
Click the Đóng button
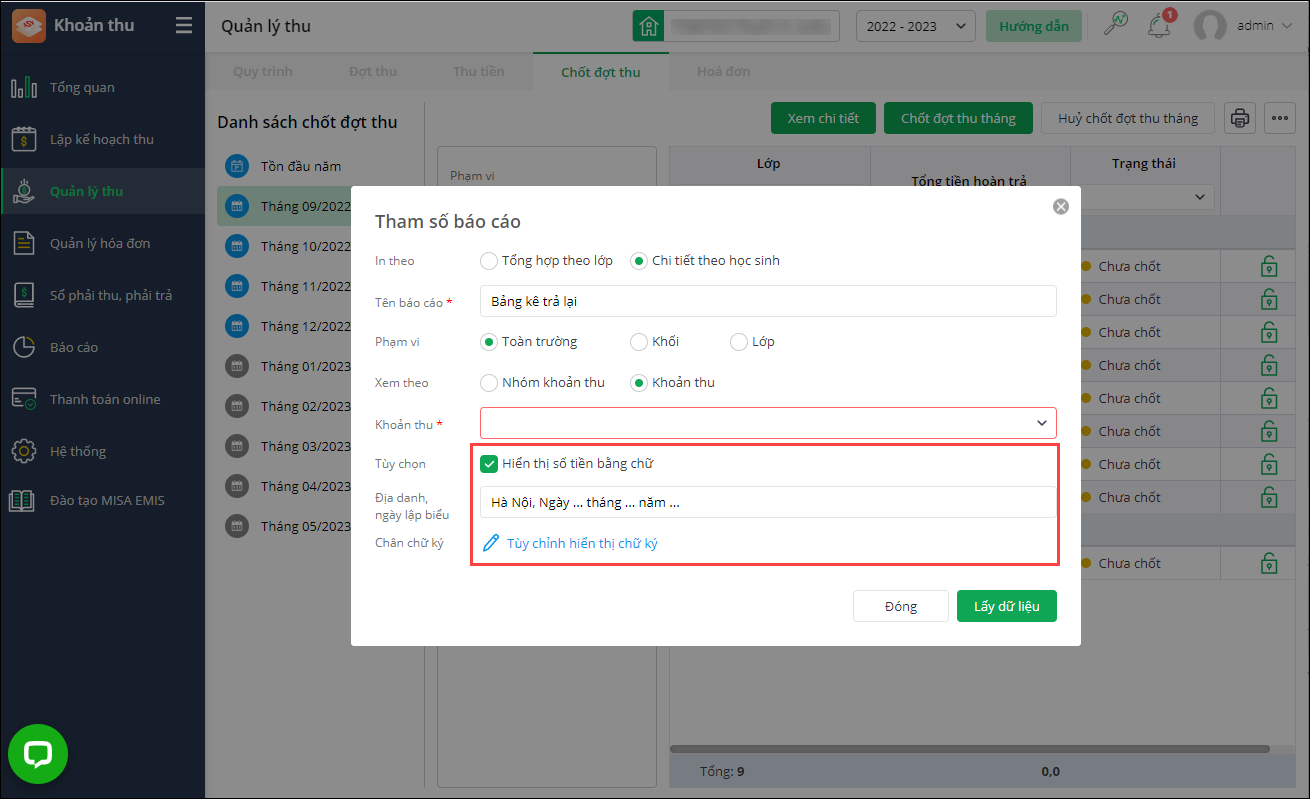click(x=901, y=606)
